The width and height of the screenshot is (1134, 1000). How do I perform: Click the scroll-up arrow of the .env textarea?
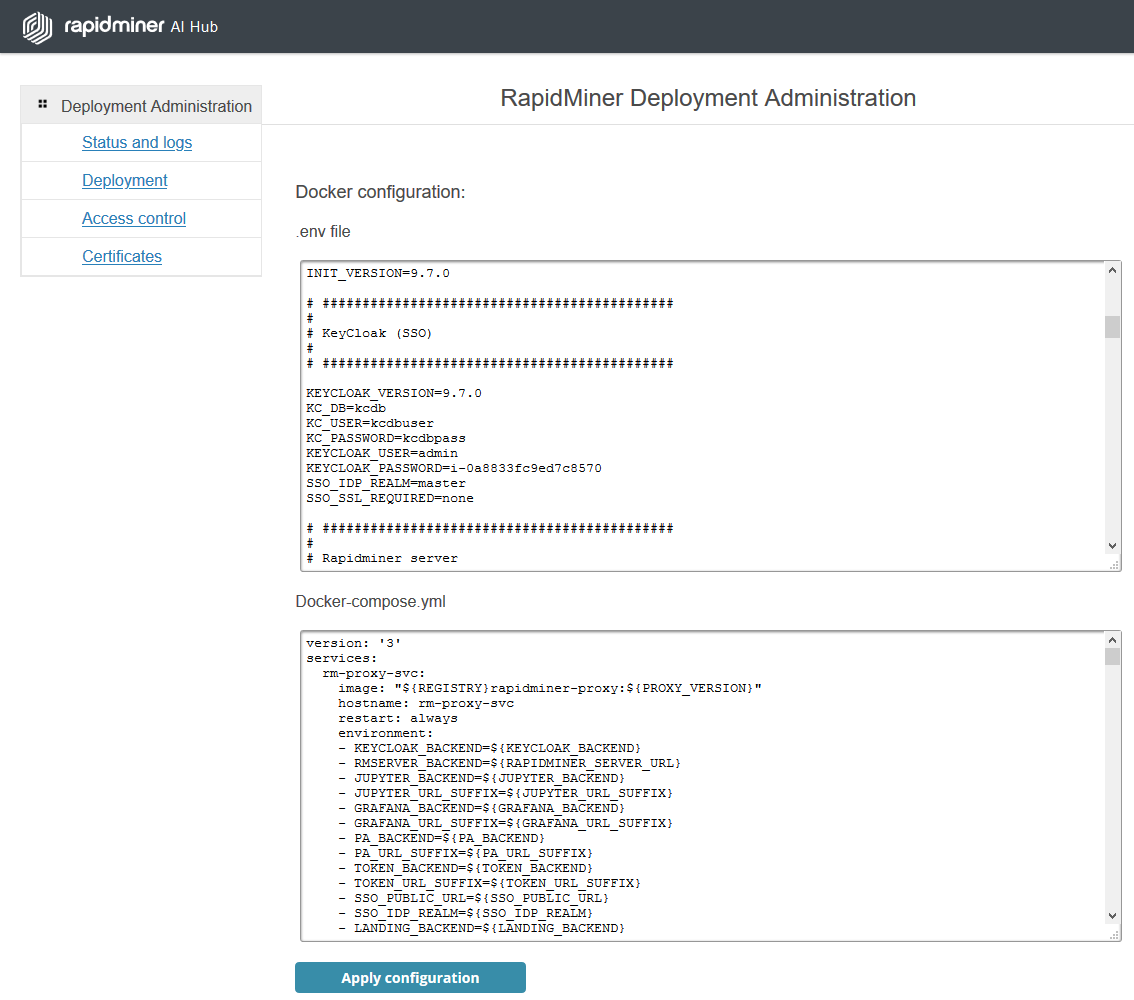(x=1112, y=269)
